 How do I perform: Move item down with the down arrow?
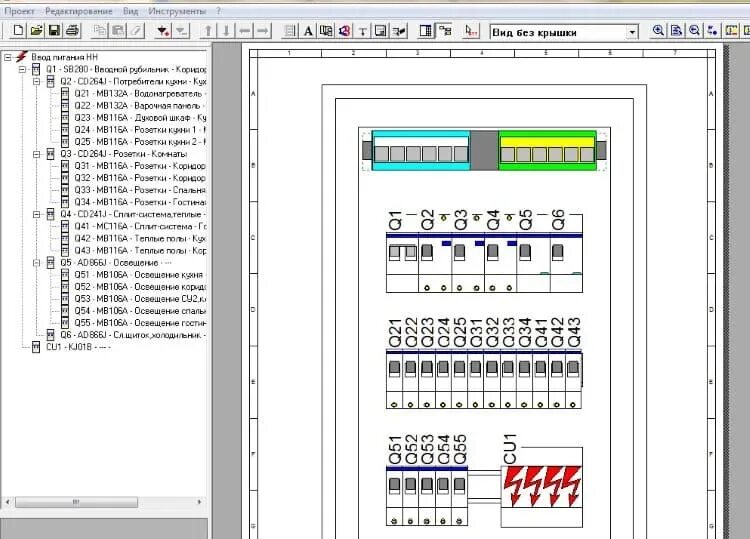226,32
